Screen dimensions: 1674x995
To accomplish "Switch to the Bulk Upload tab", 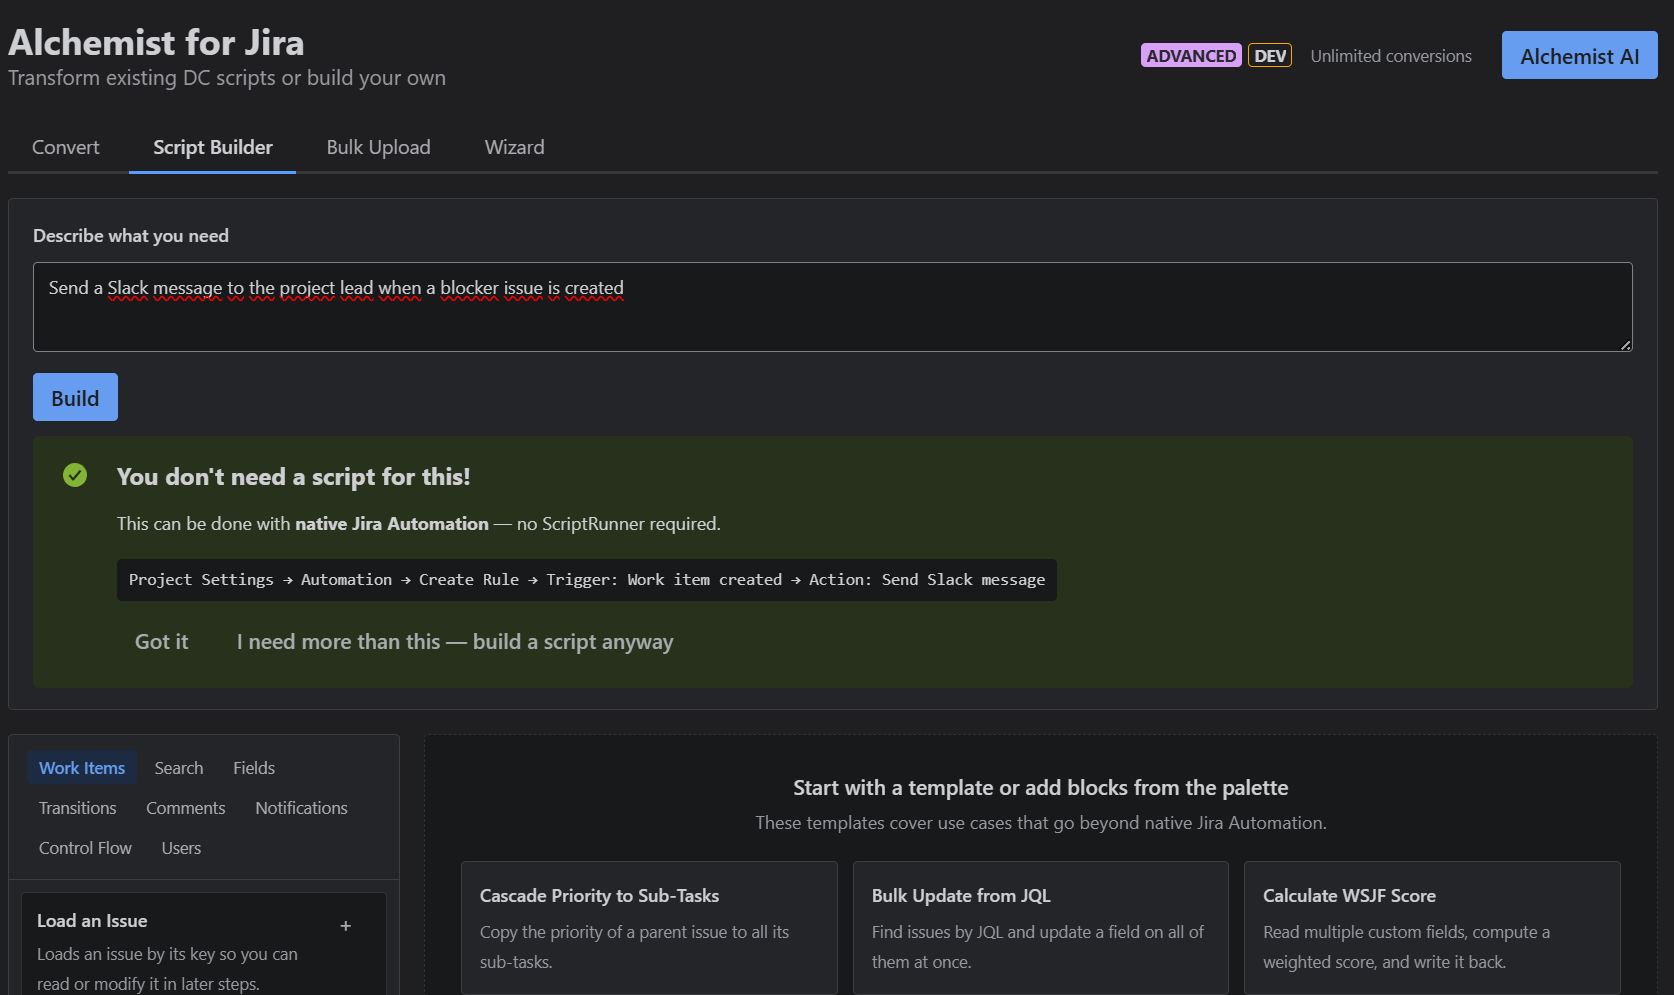I will 378,147.
